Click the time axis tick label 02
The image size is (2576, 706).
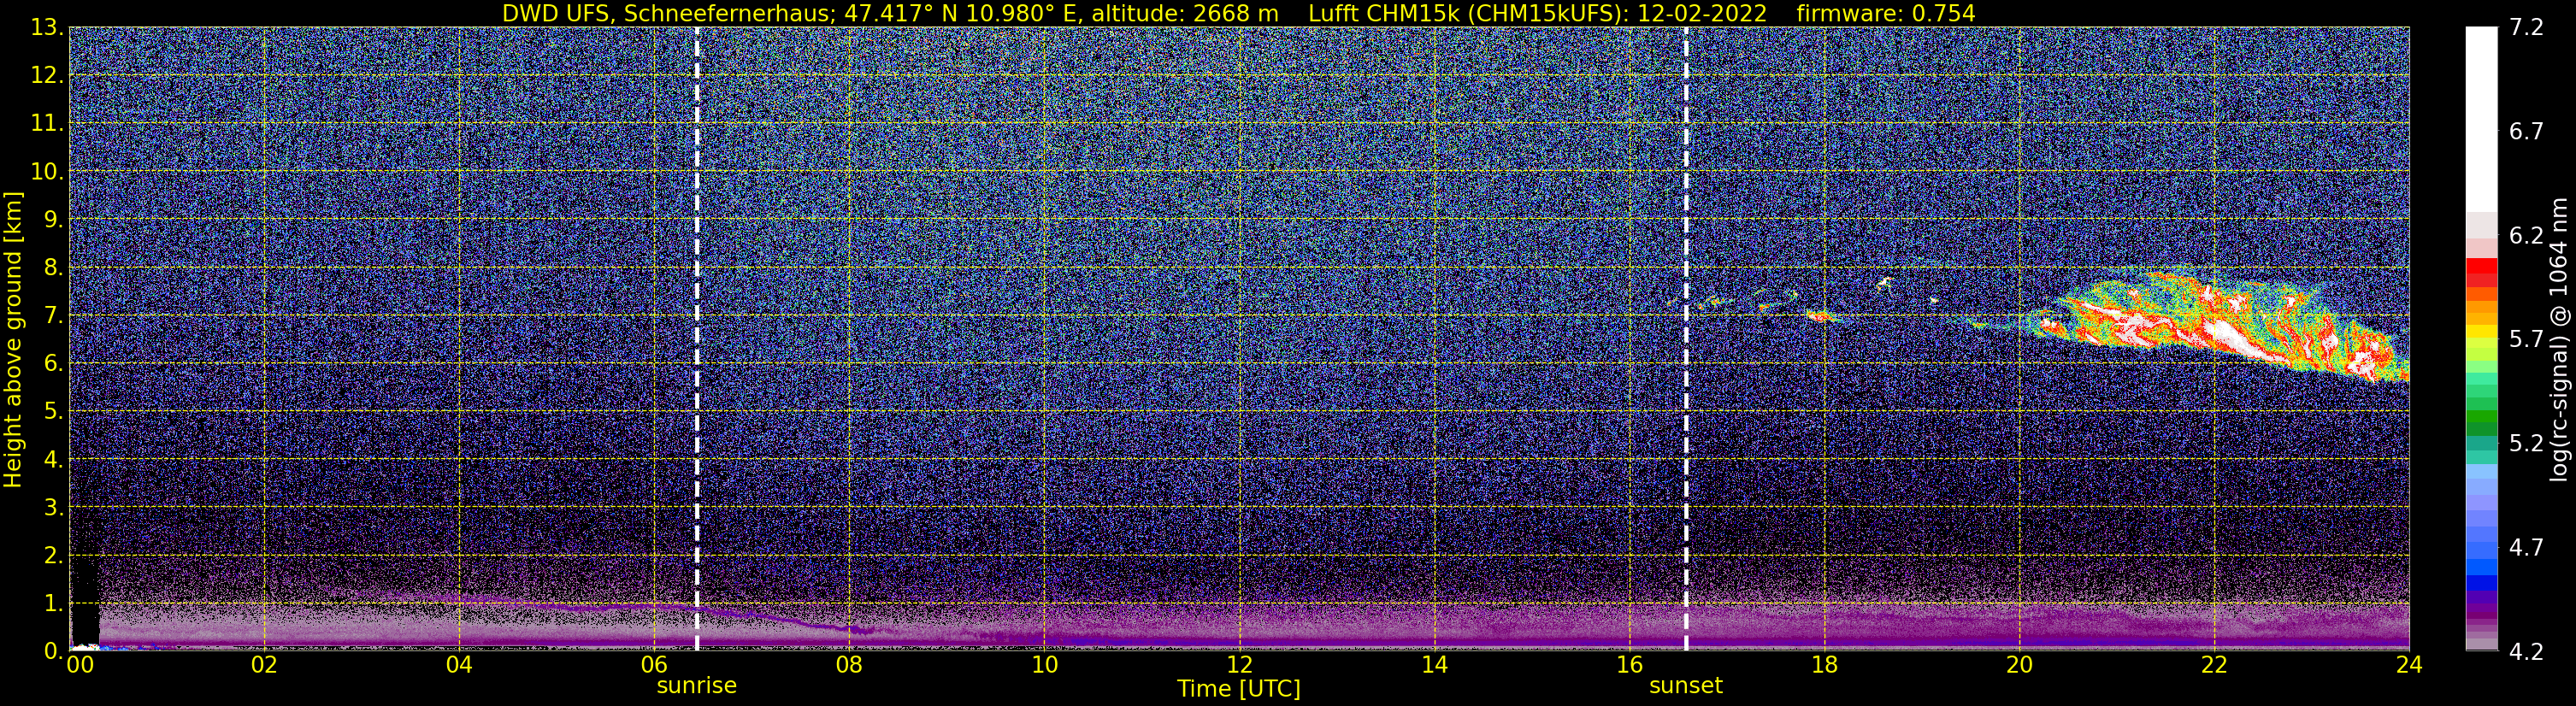coord(263,665)
